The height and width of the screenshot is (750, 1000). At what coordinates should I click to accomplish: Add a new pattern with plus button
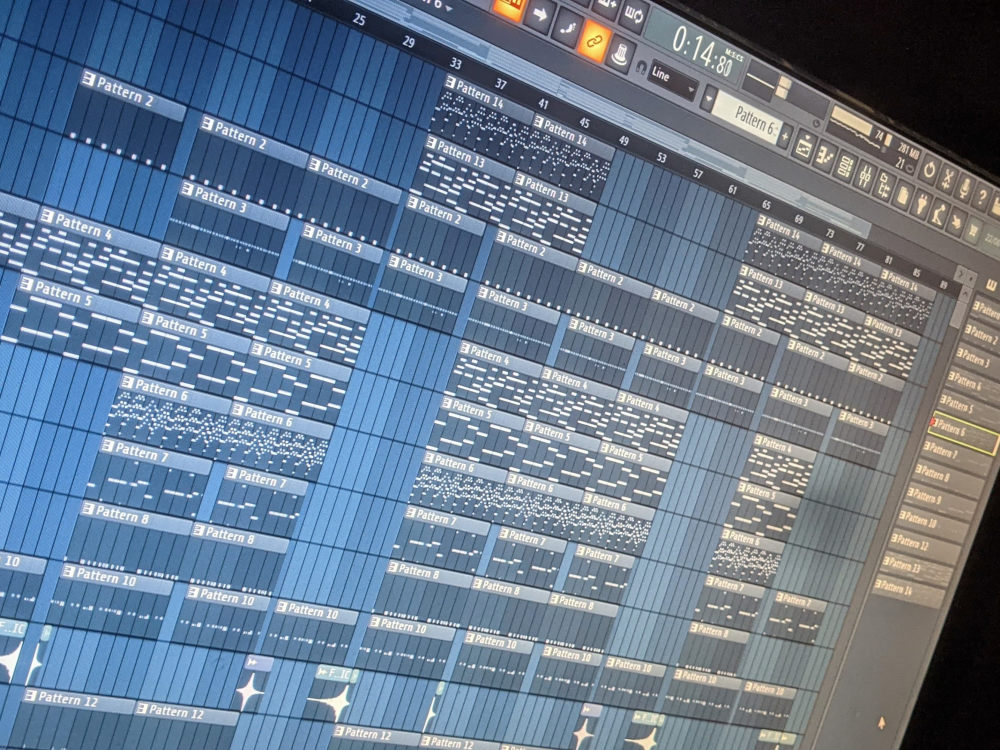pyautogui.click(x=784, y=136)
